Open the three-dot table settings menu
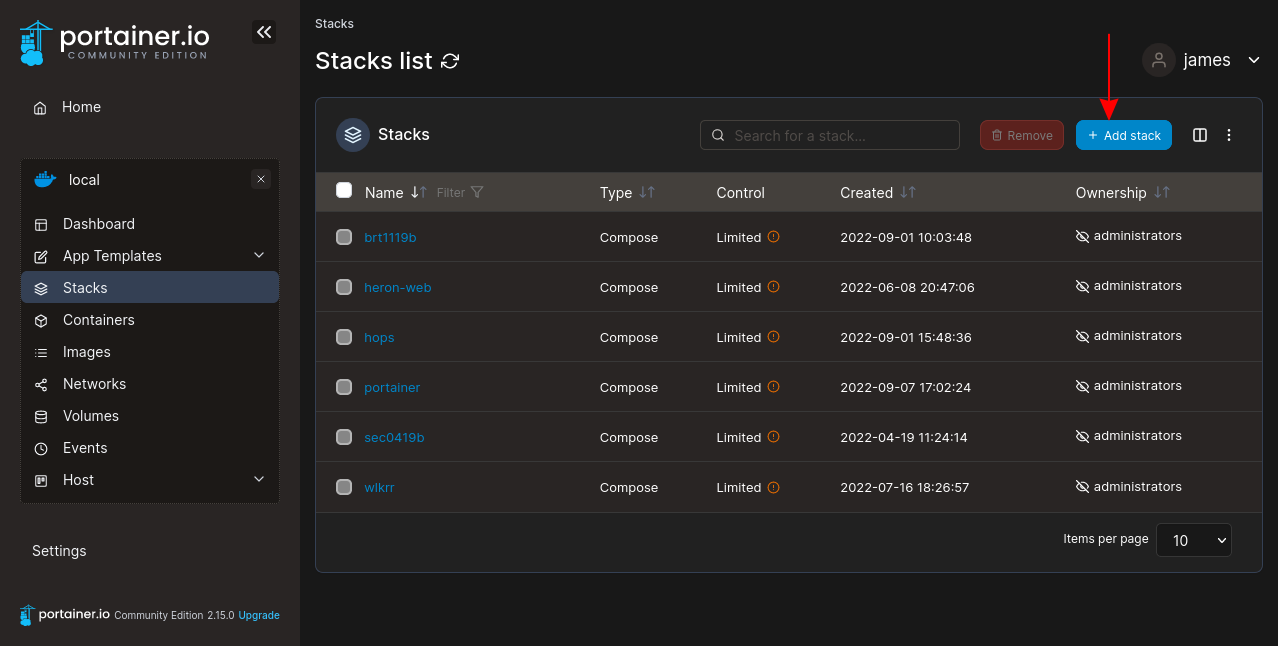 click(1229, 135)
